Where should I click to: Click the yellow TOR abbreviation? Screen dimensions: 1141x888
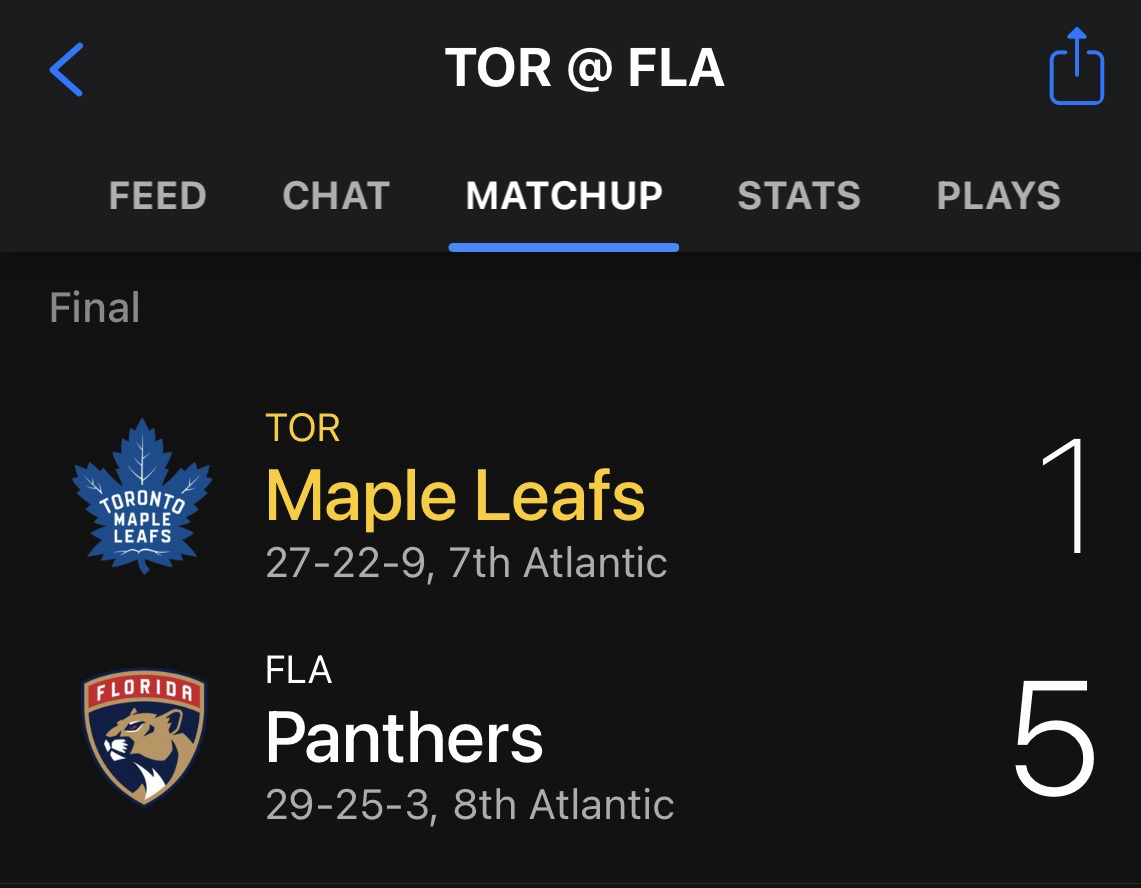click(x=303, y=428)
